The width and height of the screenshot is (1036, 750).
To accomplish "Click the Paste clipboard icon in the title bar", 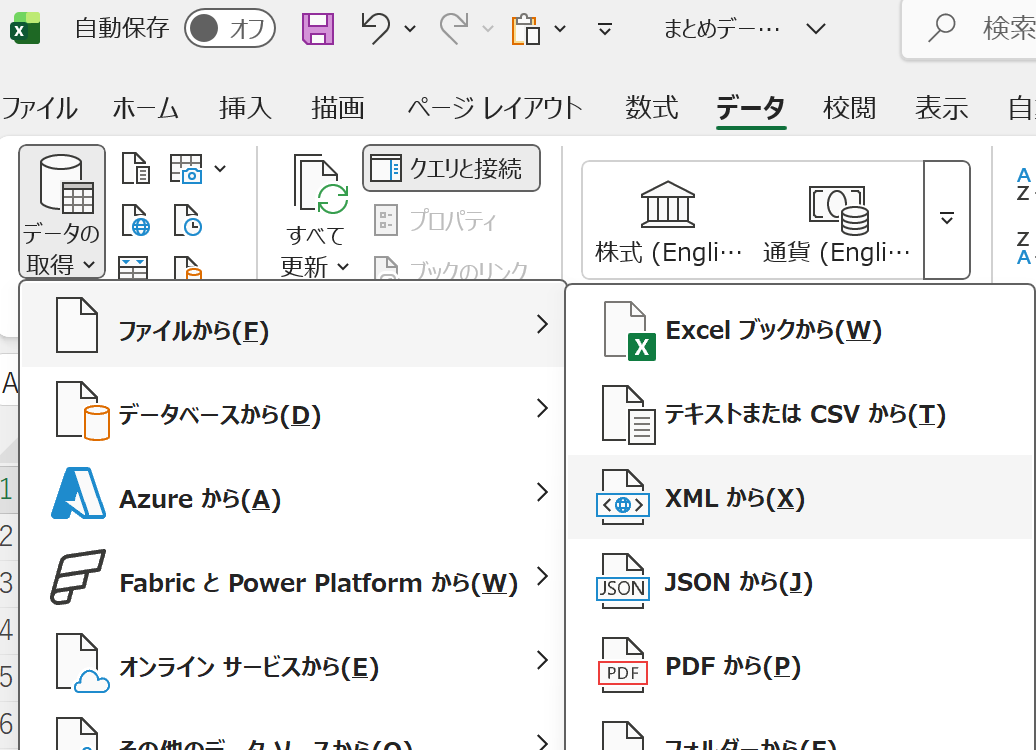I will coord(525,29).
